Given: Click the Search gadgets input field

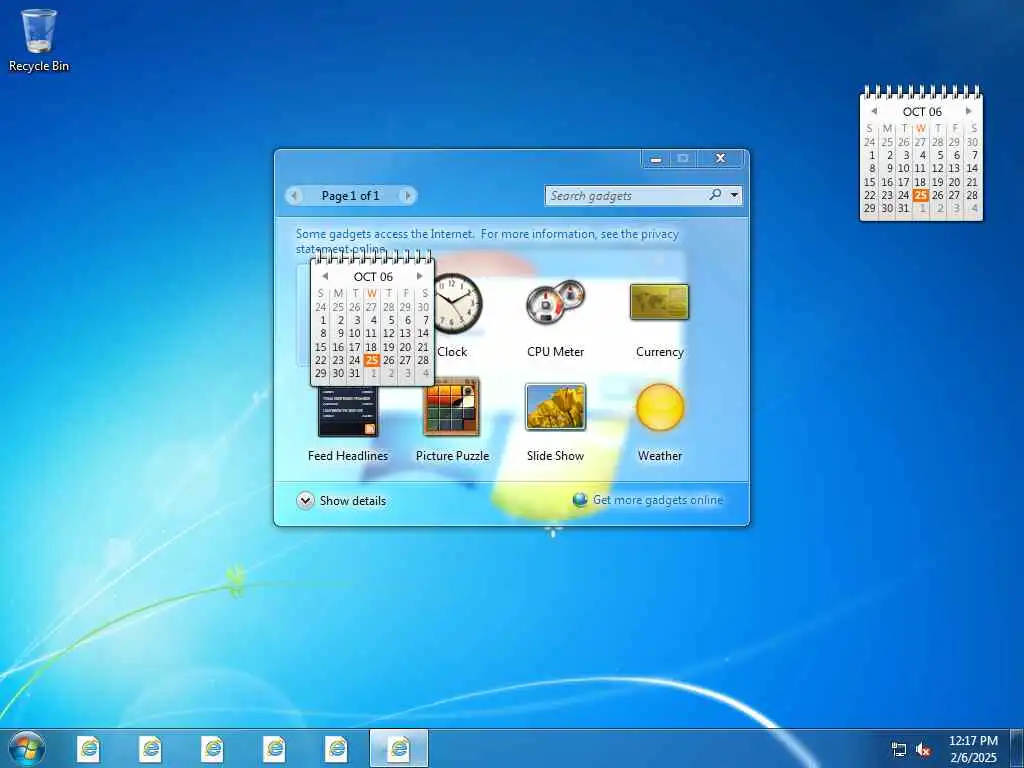Looking at the screenshot, I should point(627,195).
